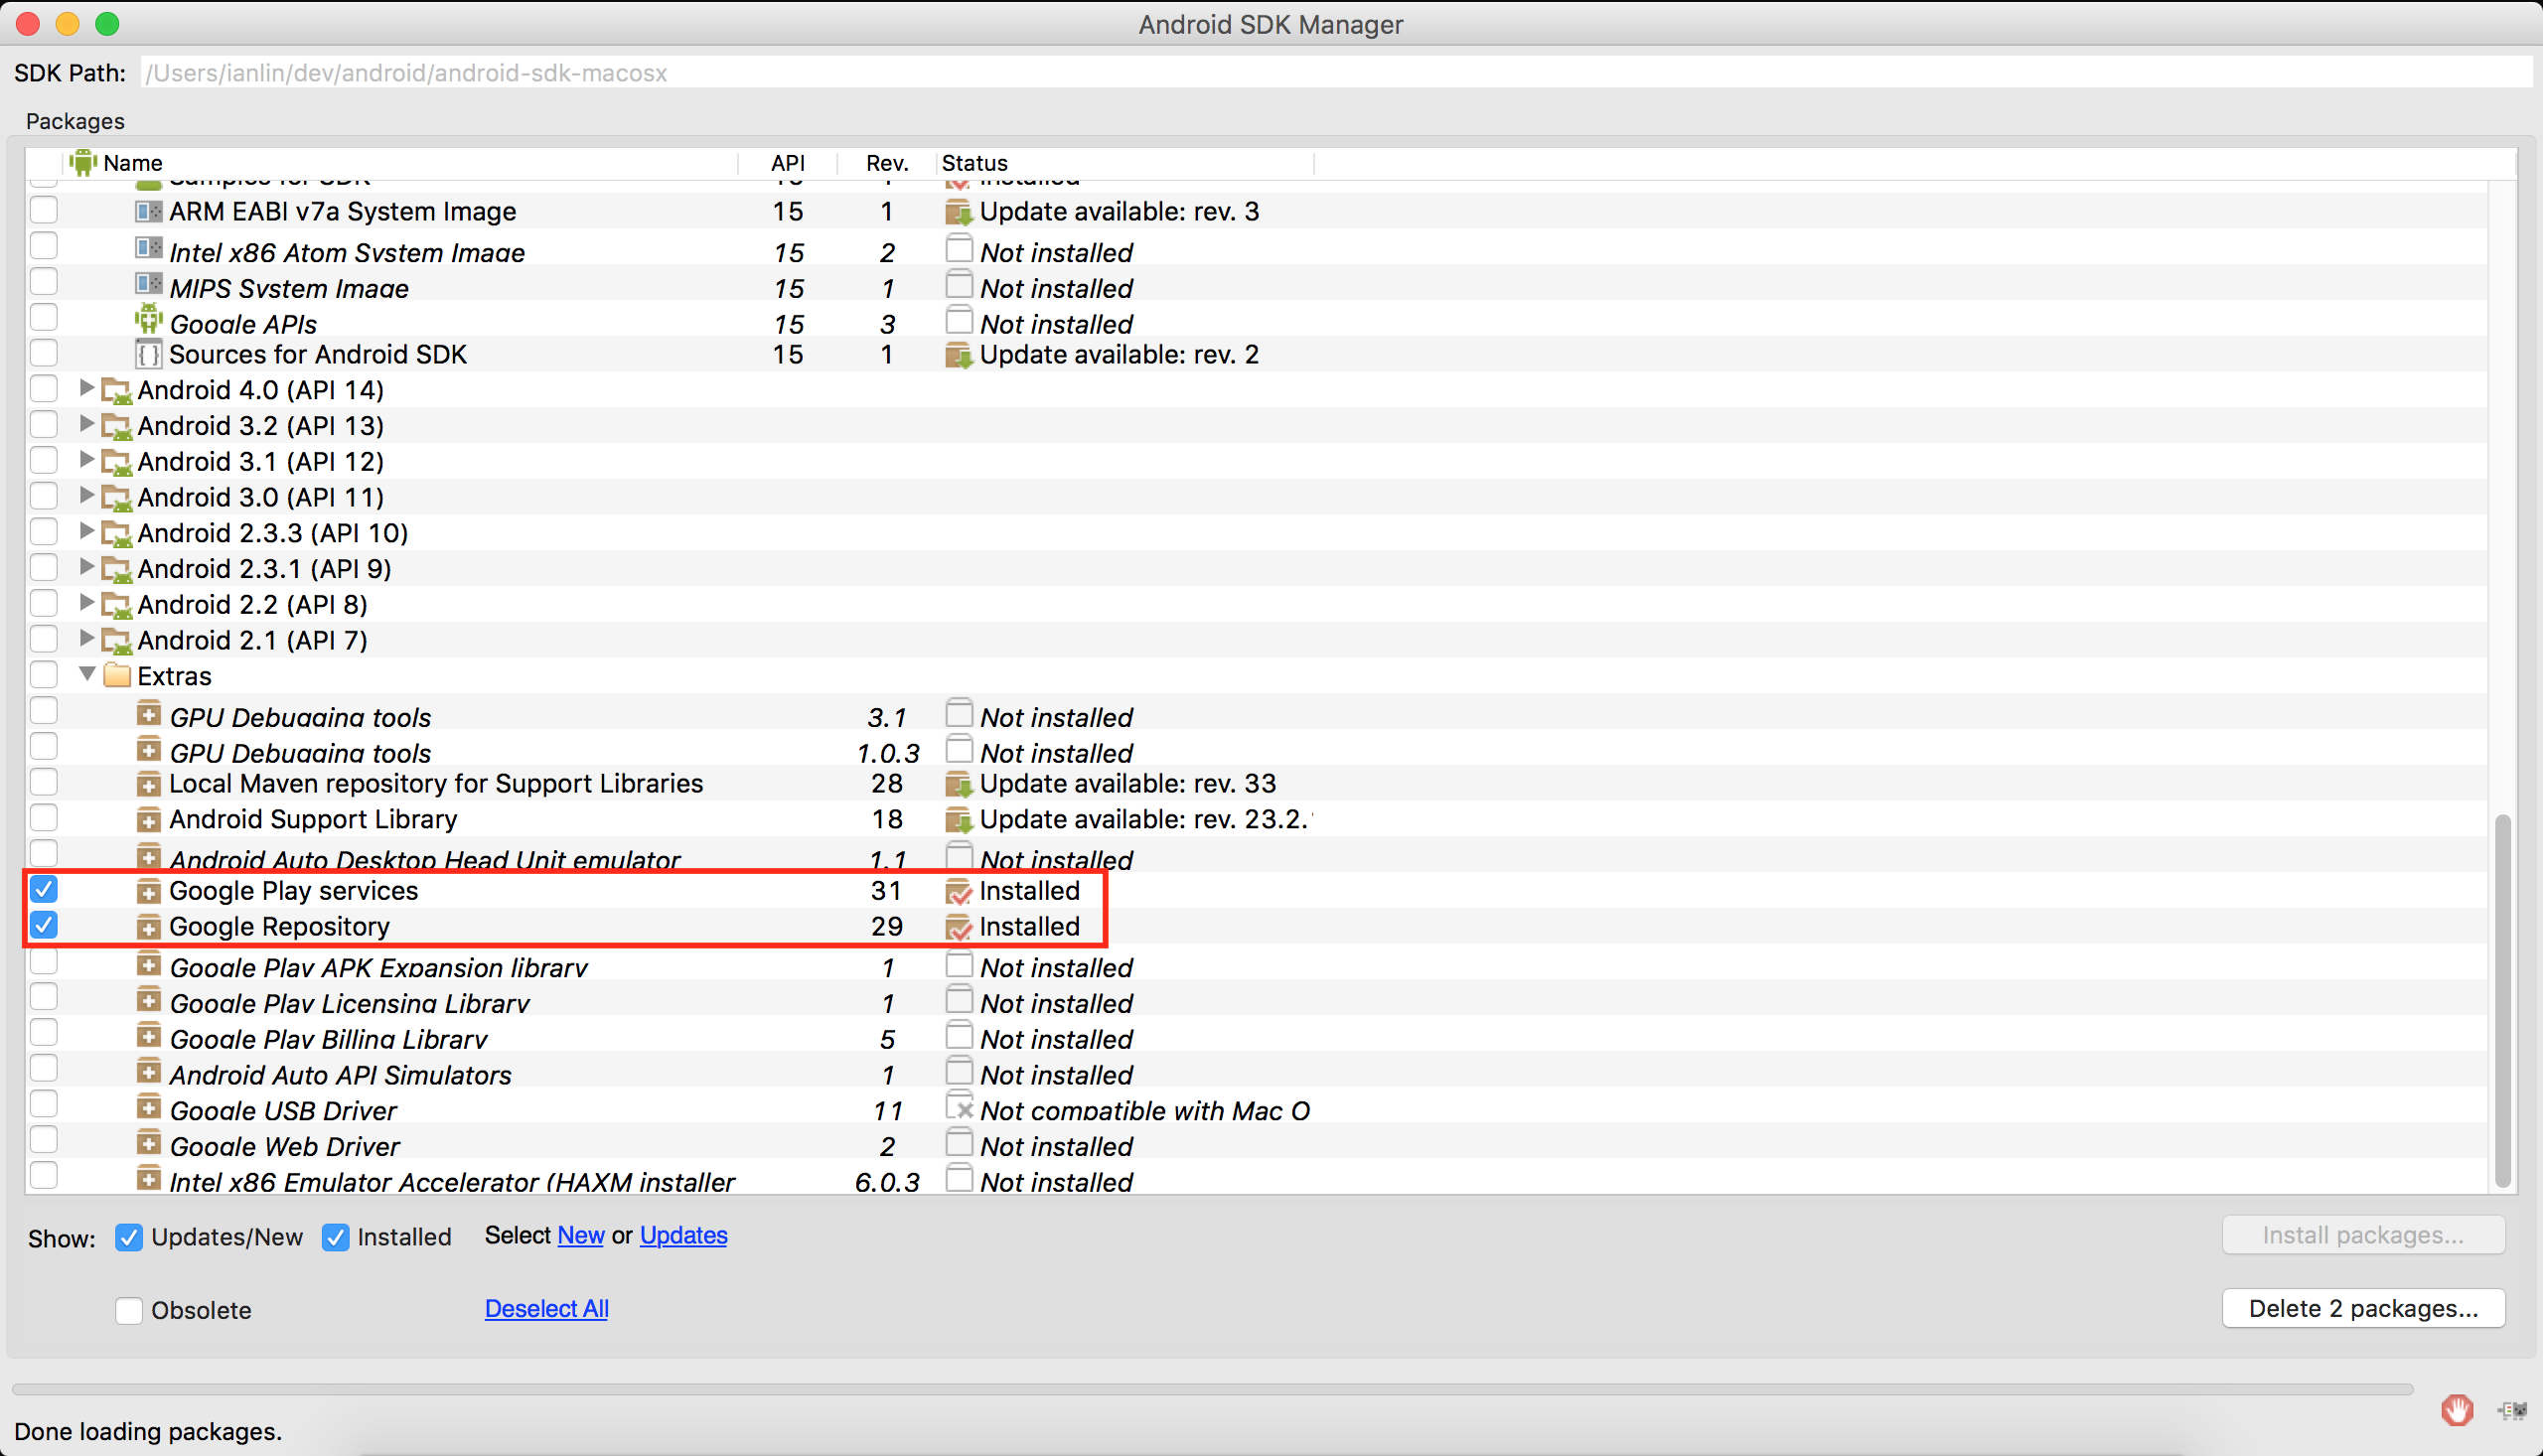
Task: Click the Android Support Library package icon
Action: (x=148, y=820)
